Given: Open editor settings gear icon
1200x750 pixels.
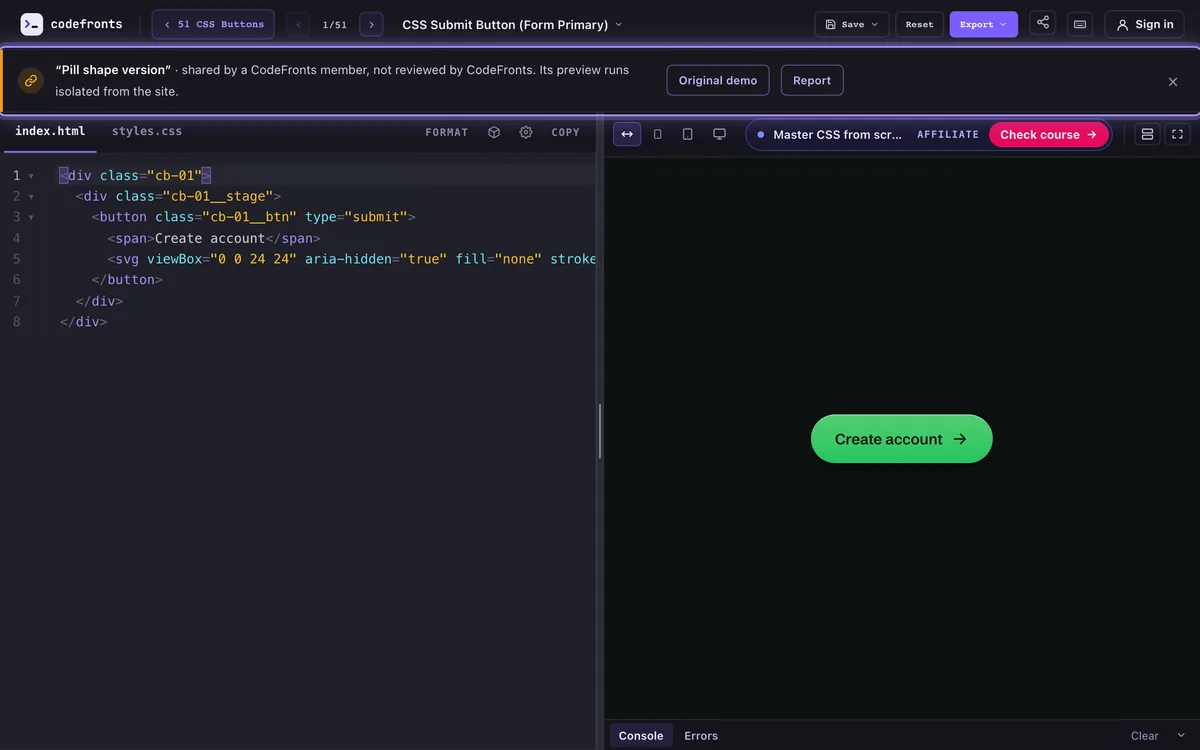Looking at the screenshot, I should pyautogui.click(x=526, y=132).
